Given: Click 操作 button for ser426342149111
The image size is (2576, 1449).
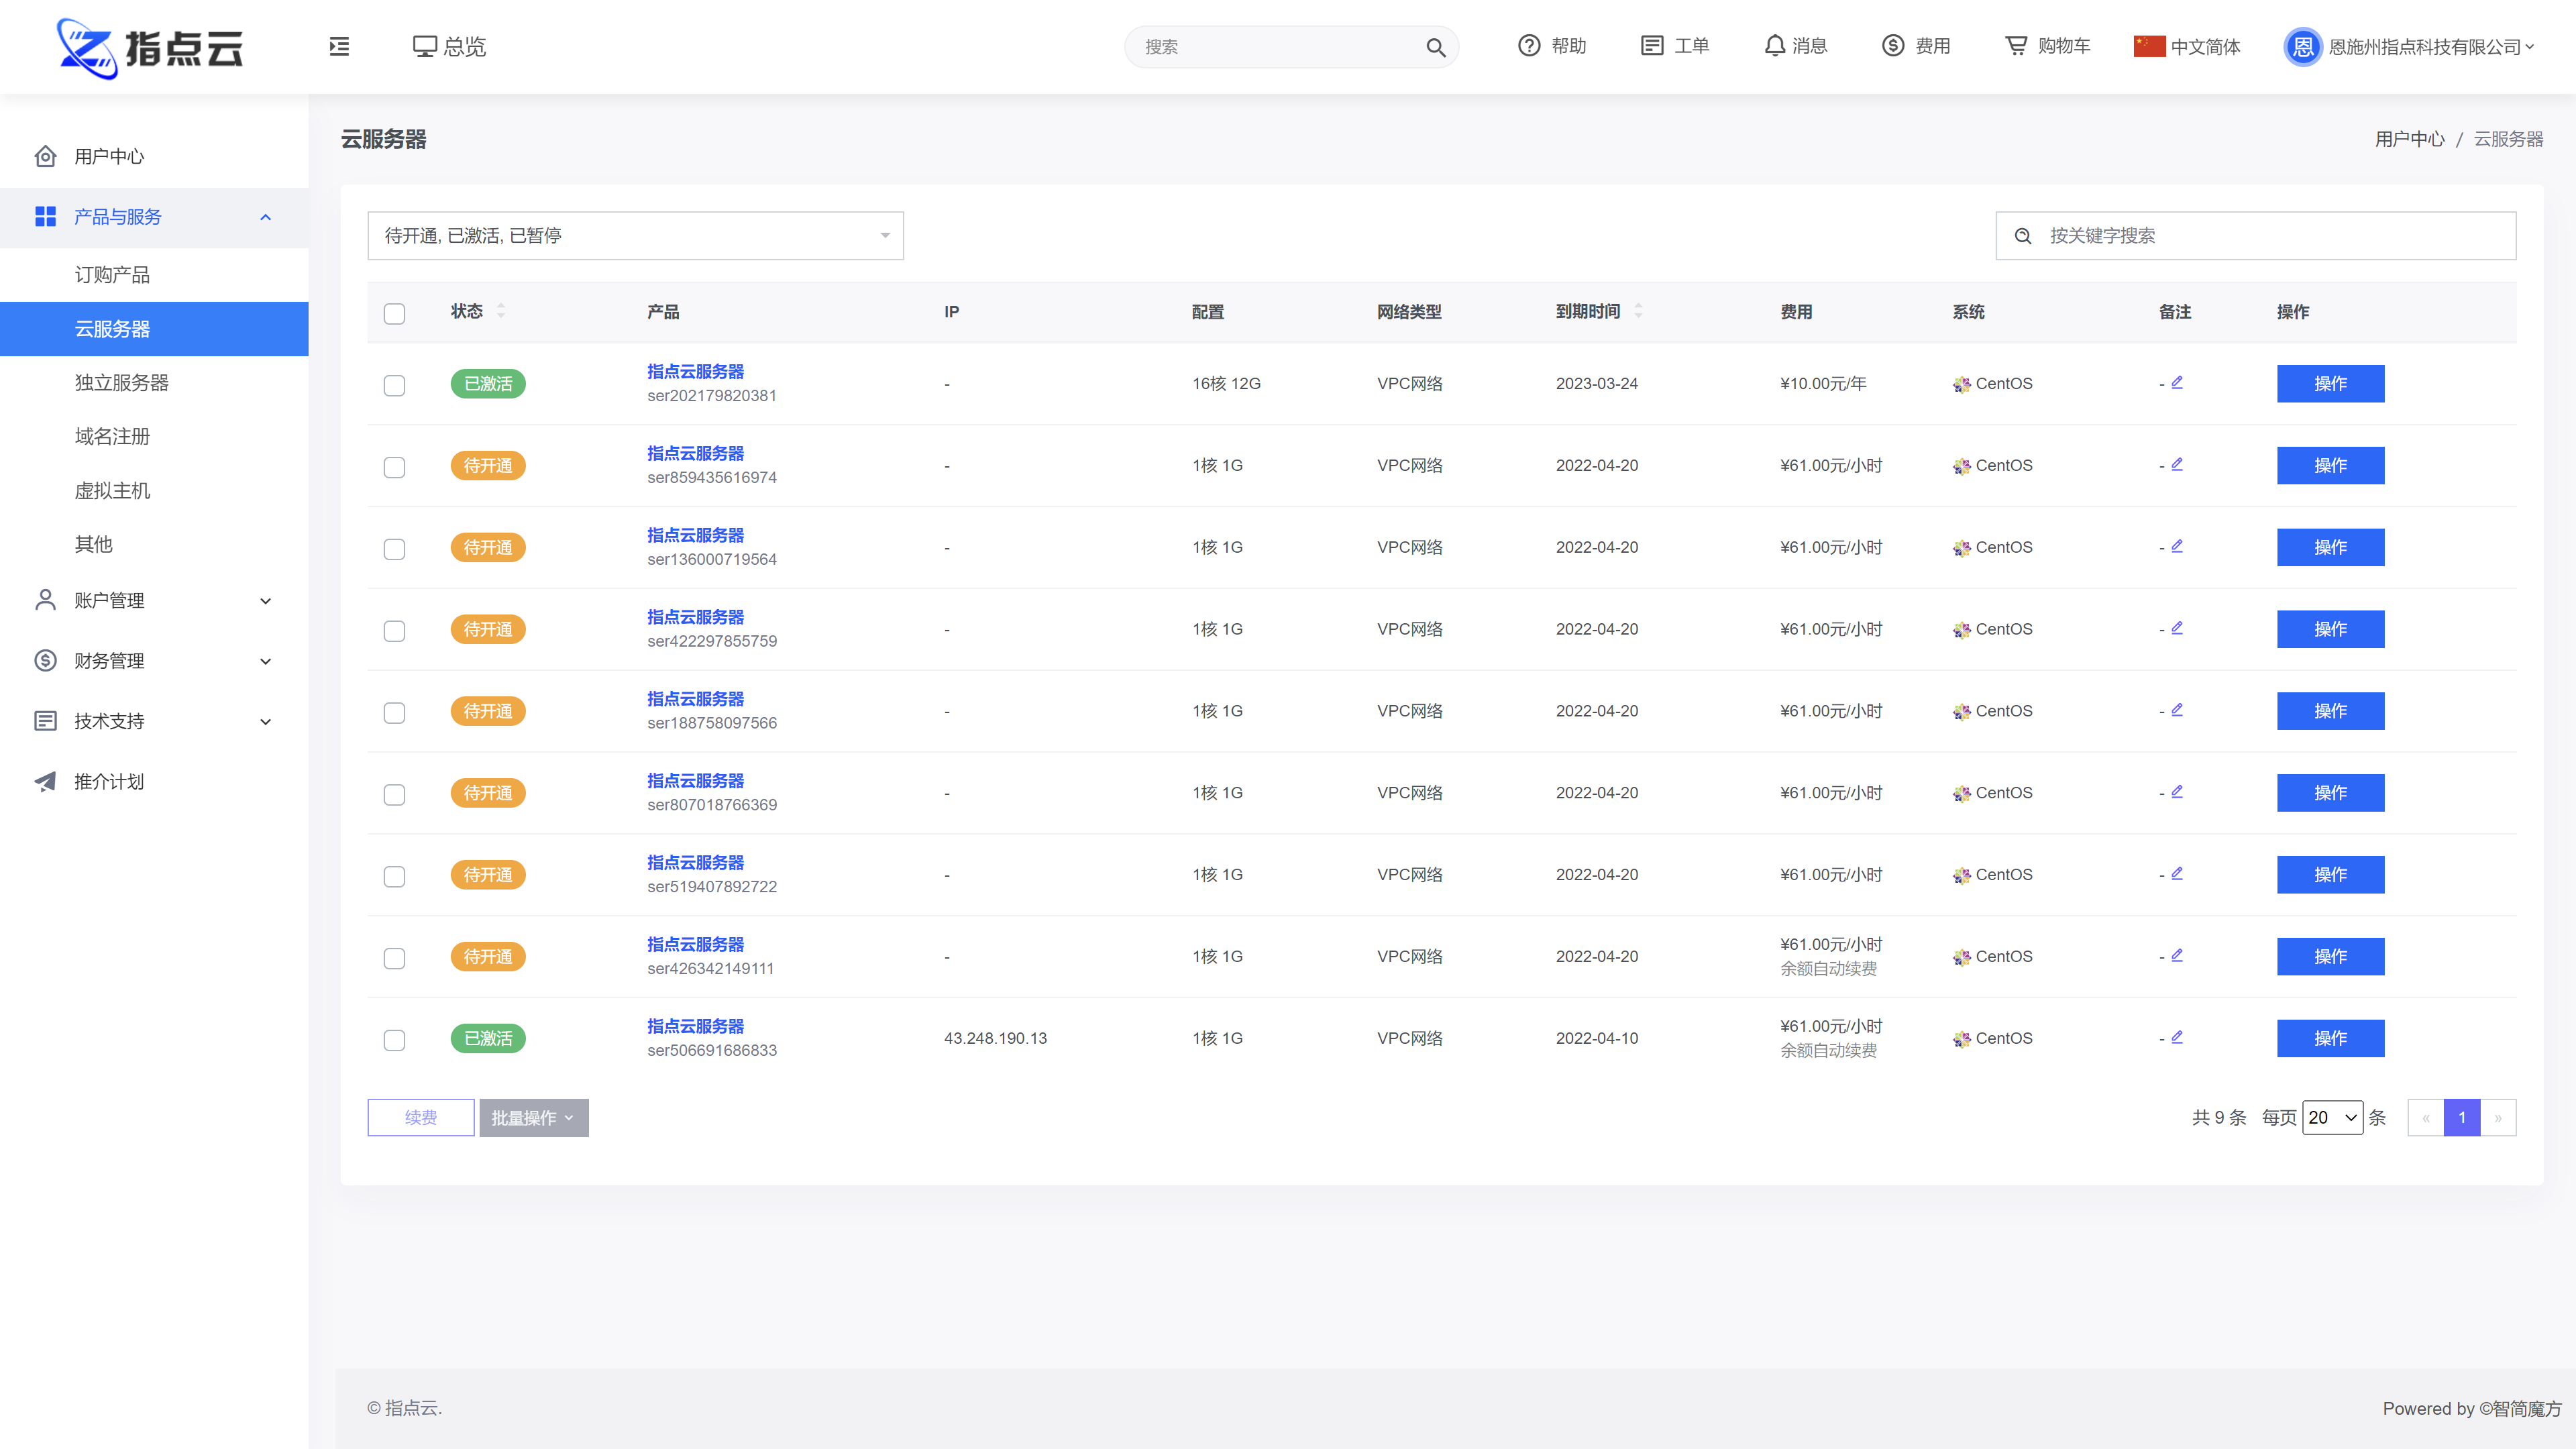Looking at the screenshot, I should pos(2330,956).
